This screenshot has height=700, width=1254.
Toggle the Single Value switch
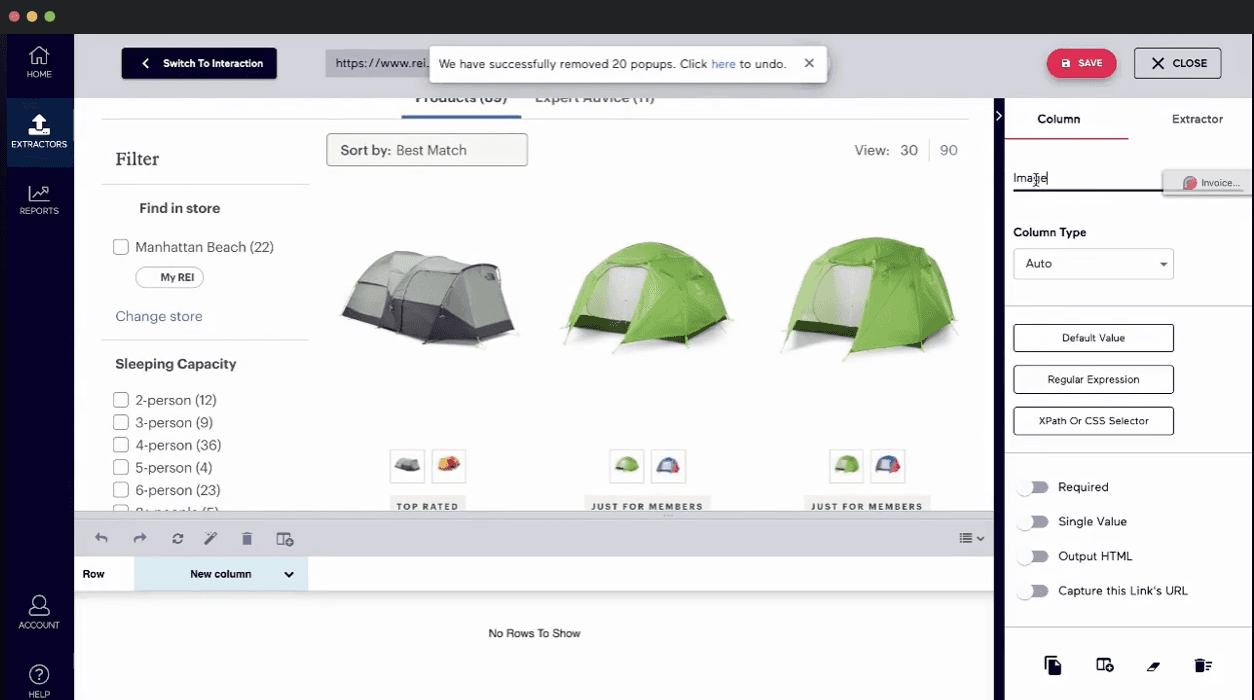1033,522
